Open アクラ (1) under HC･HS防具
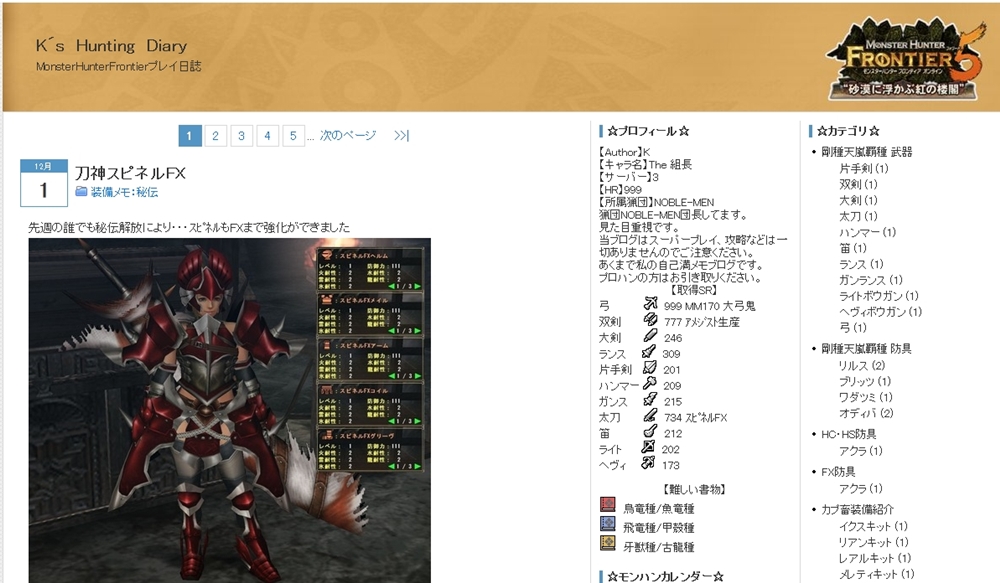The width and height of the screenshot is (1000, 583). tap(861, 451)
